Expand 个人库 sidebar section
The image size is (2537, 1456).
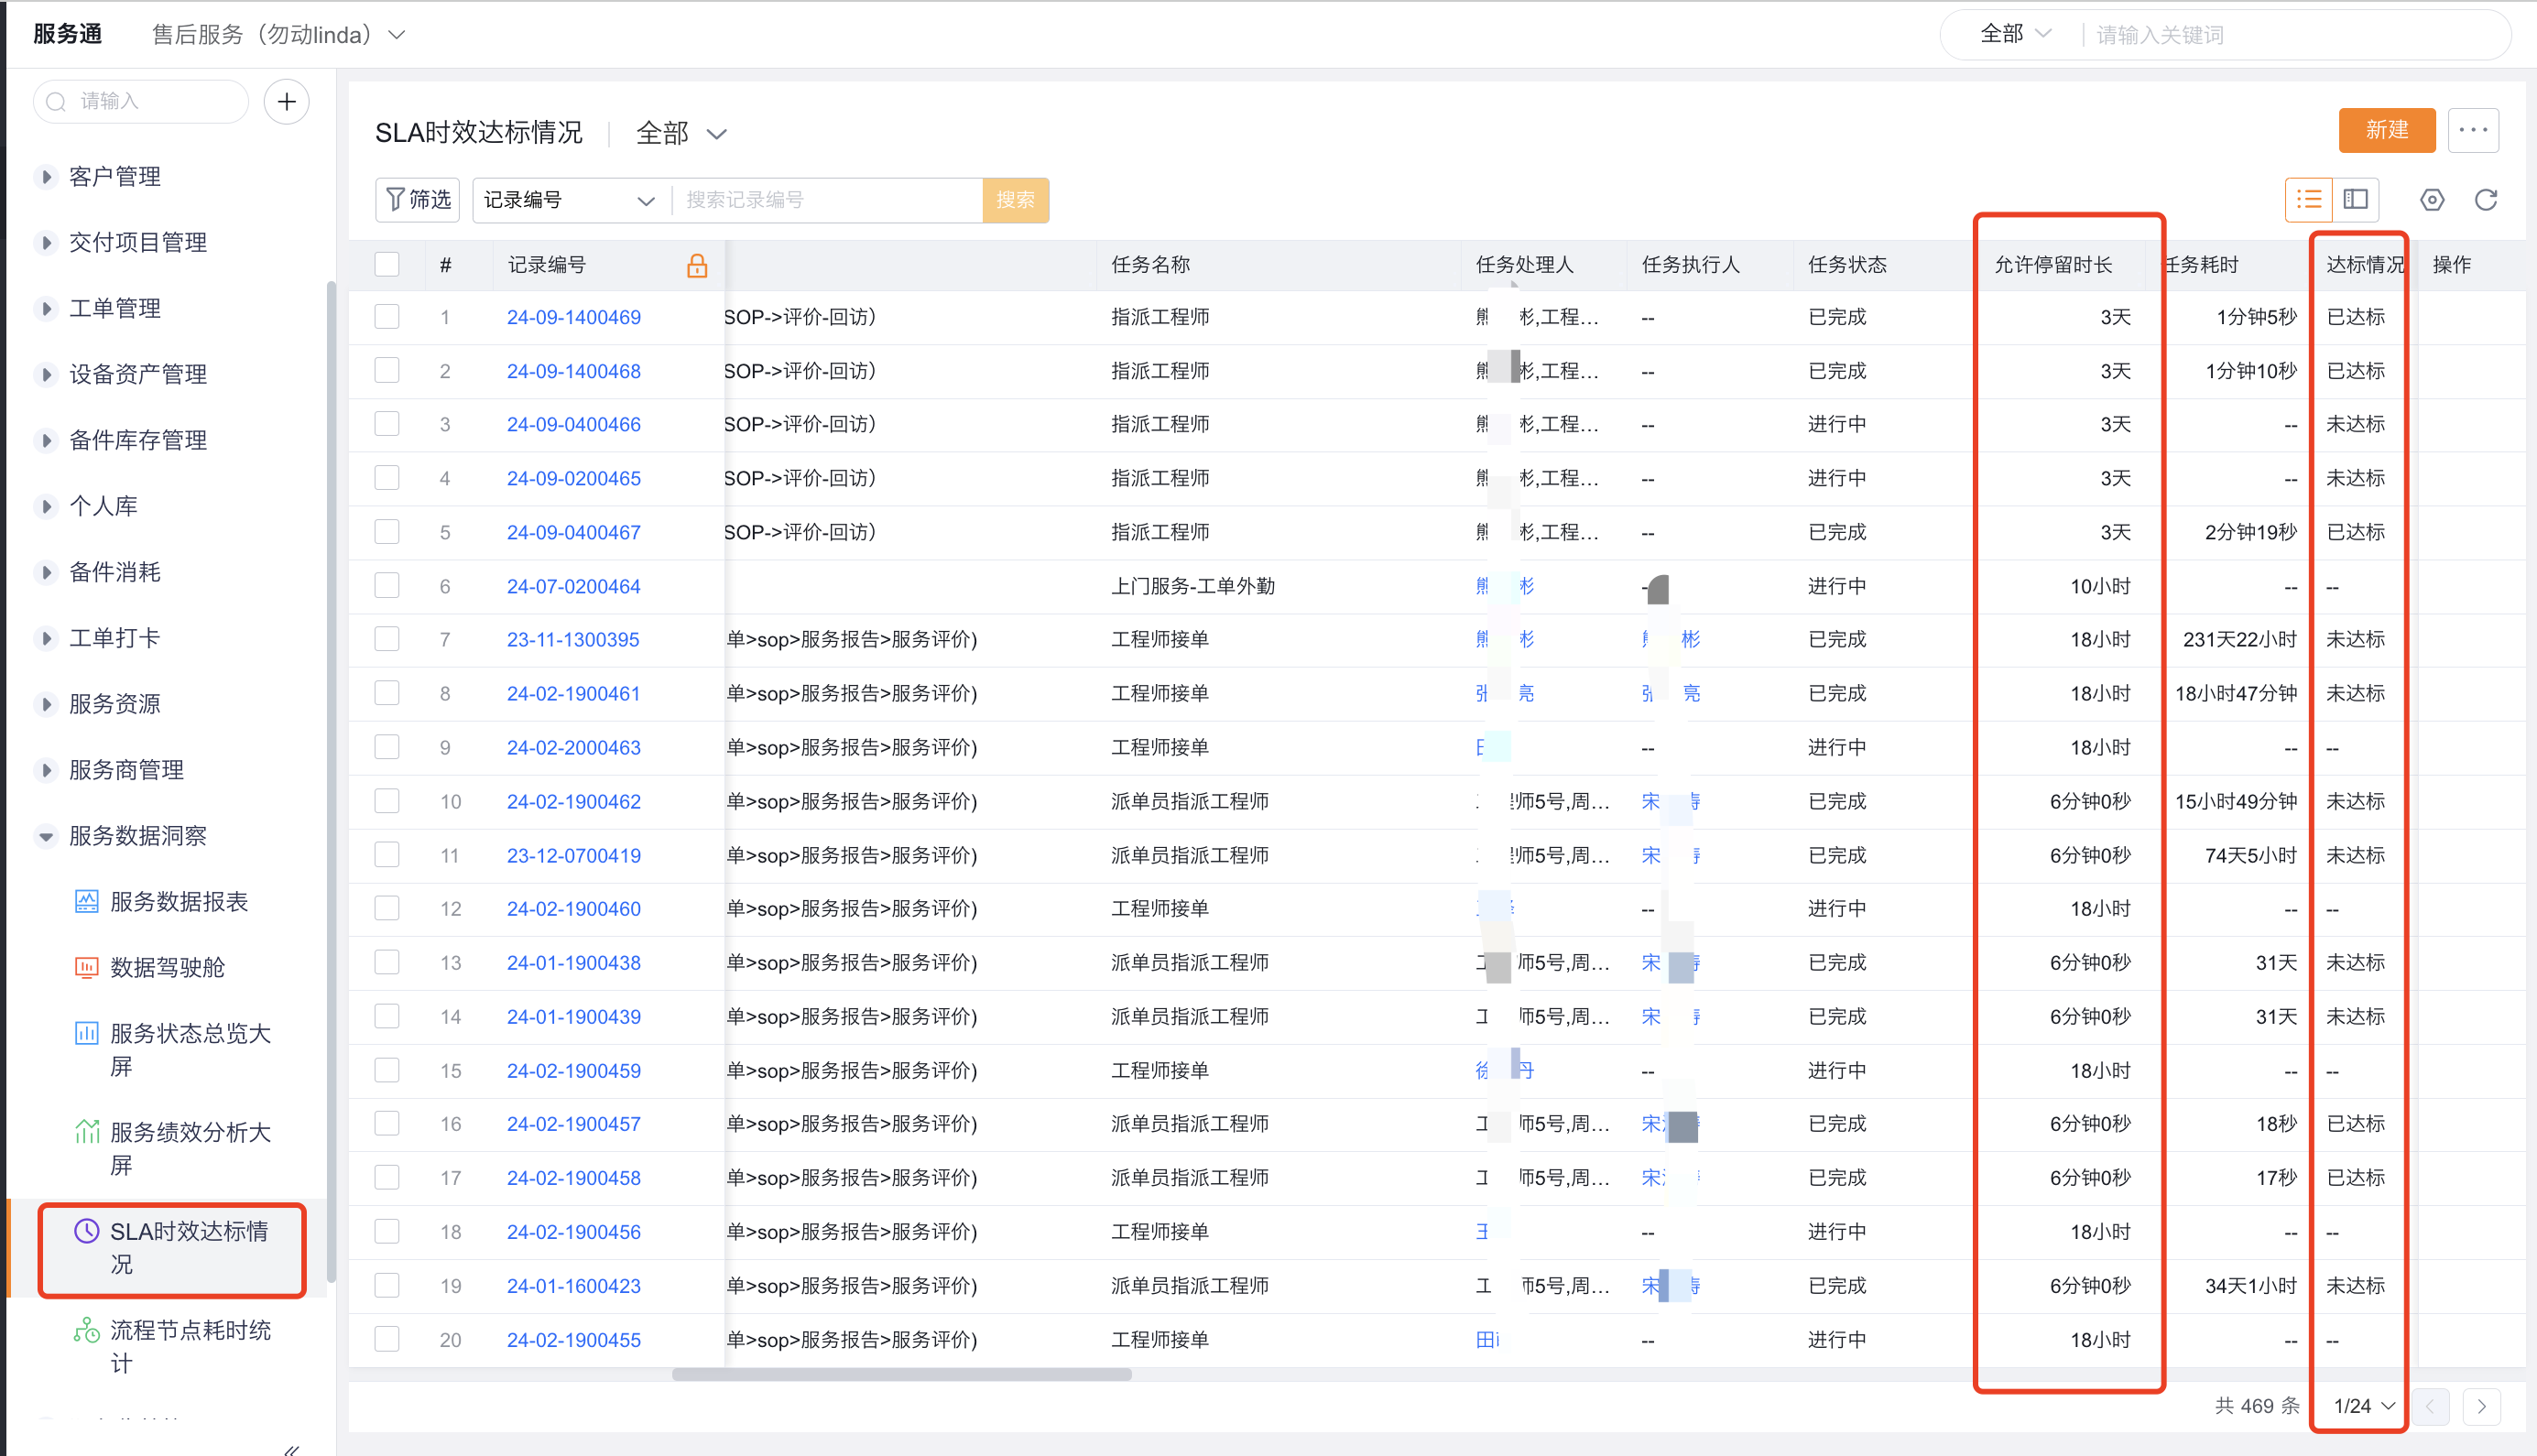(46, 507)
